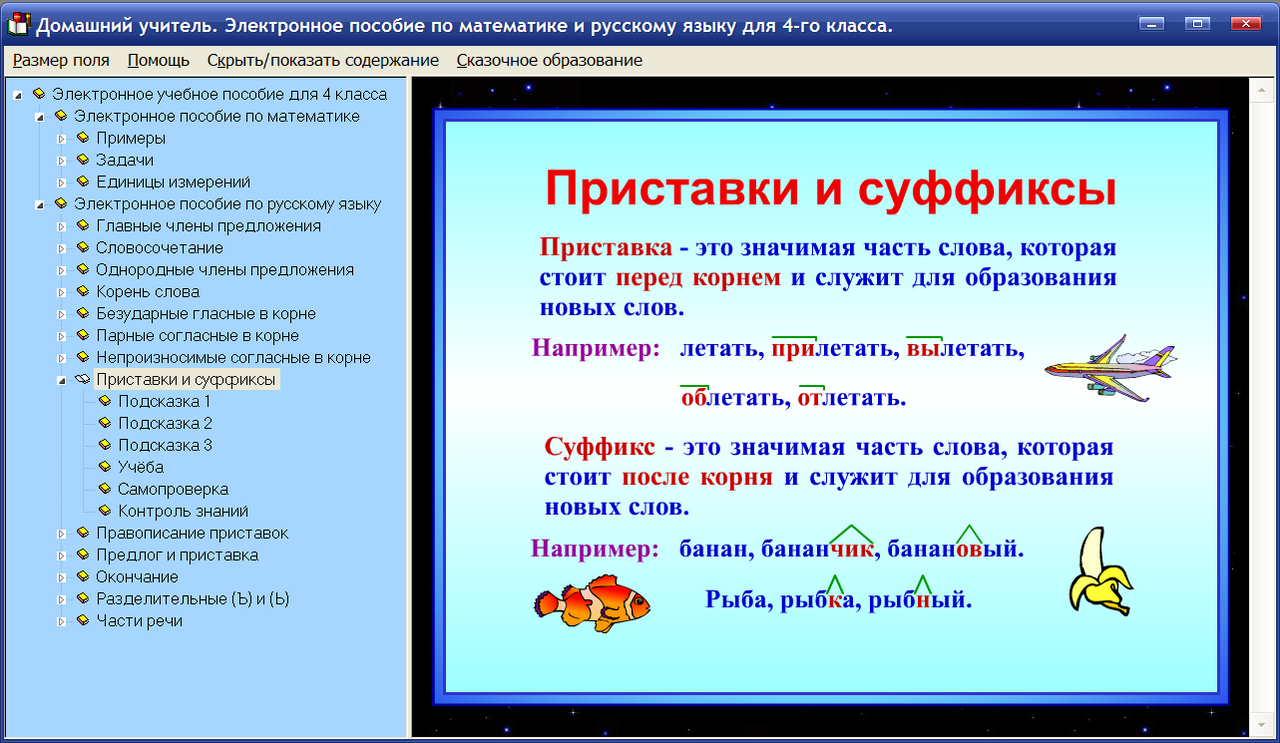Screen dimensions: 1280x743
Task: Collapse the Электронное пособие по русскому языку node
Action: pos(40,203)
